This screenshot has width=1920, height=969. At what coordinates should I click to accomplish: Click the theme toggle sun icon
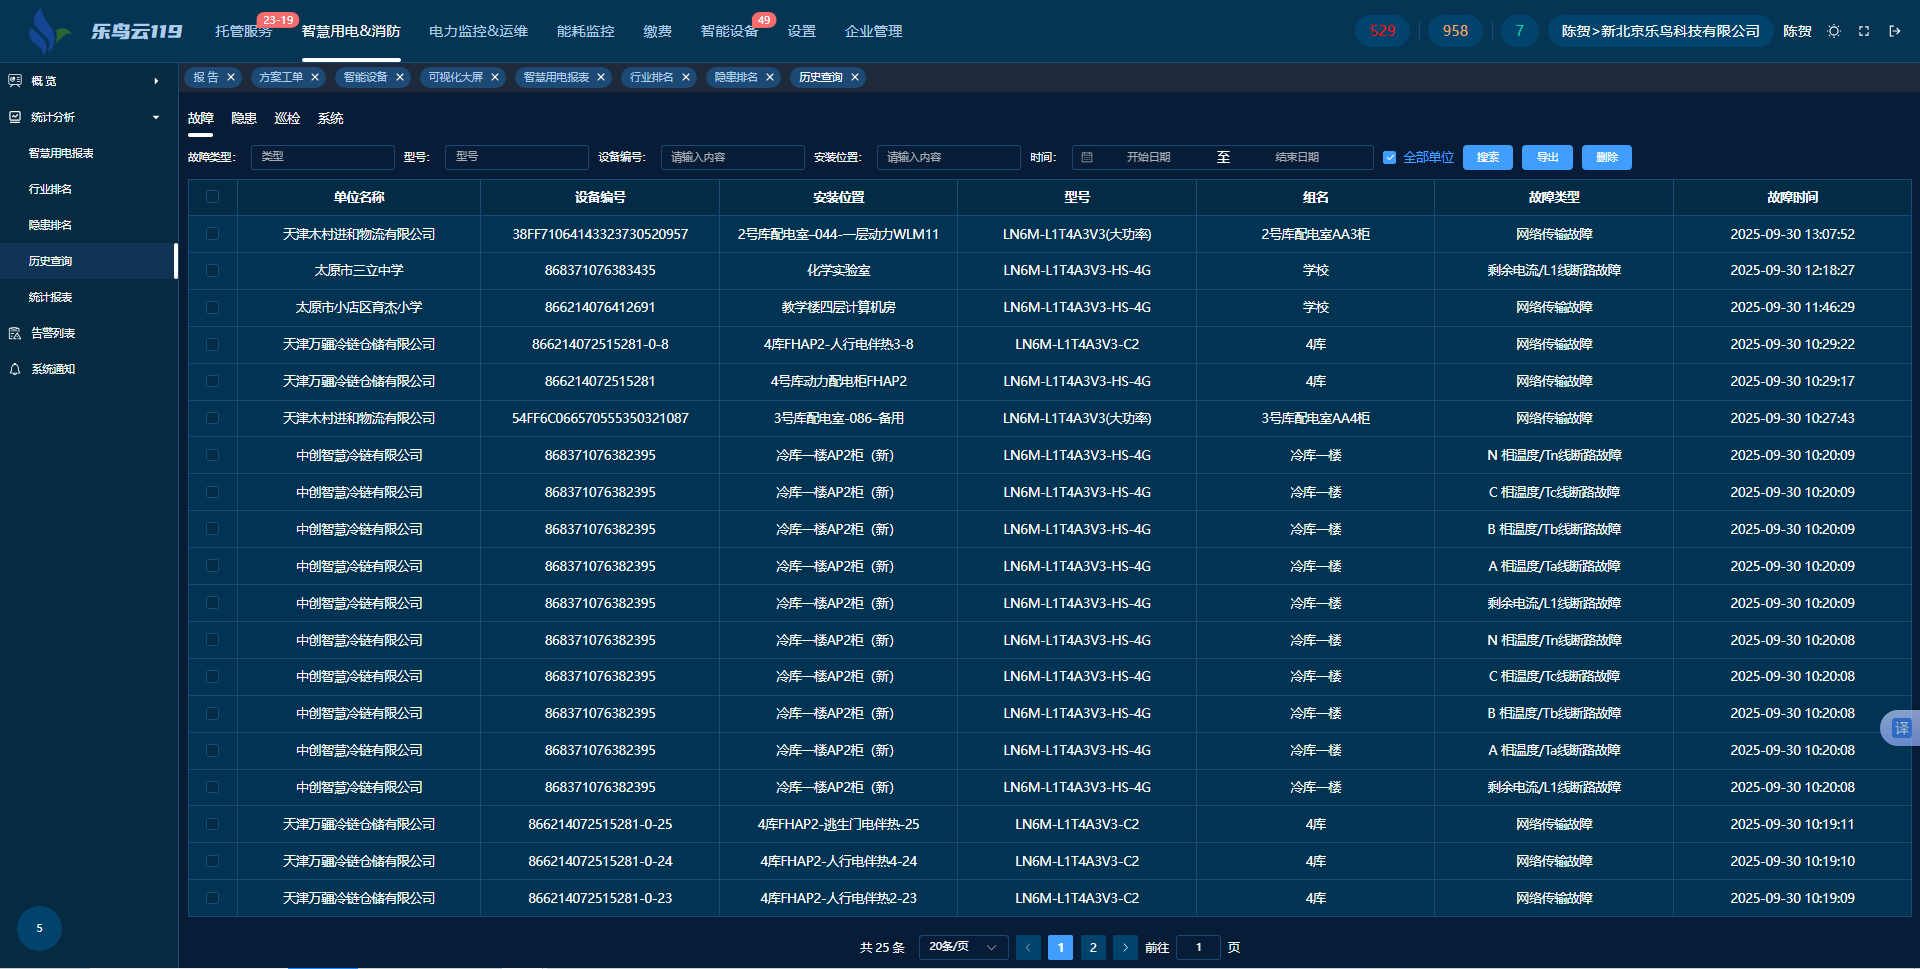1833,31
